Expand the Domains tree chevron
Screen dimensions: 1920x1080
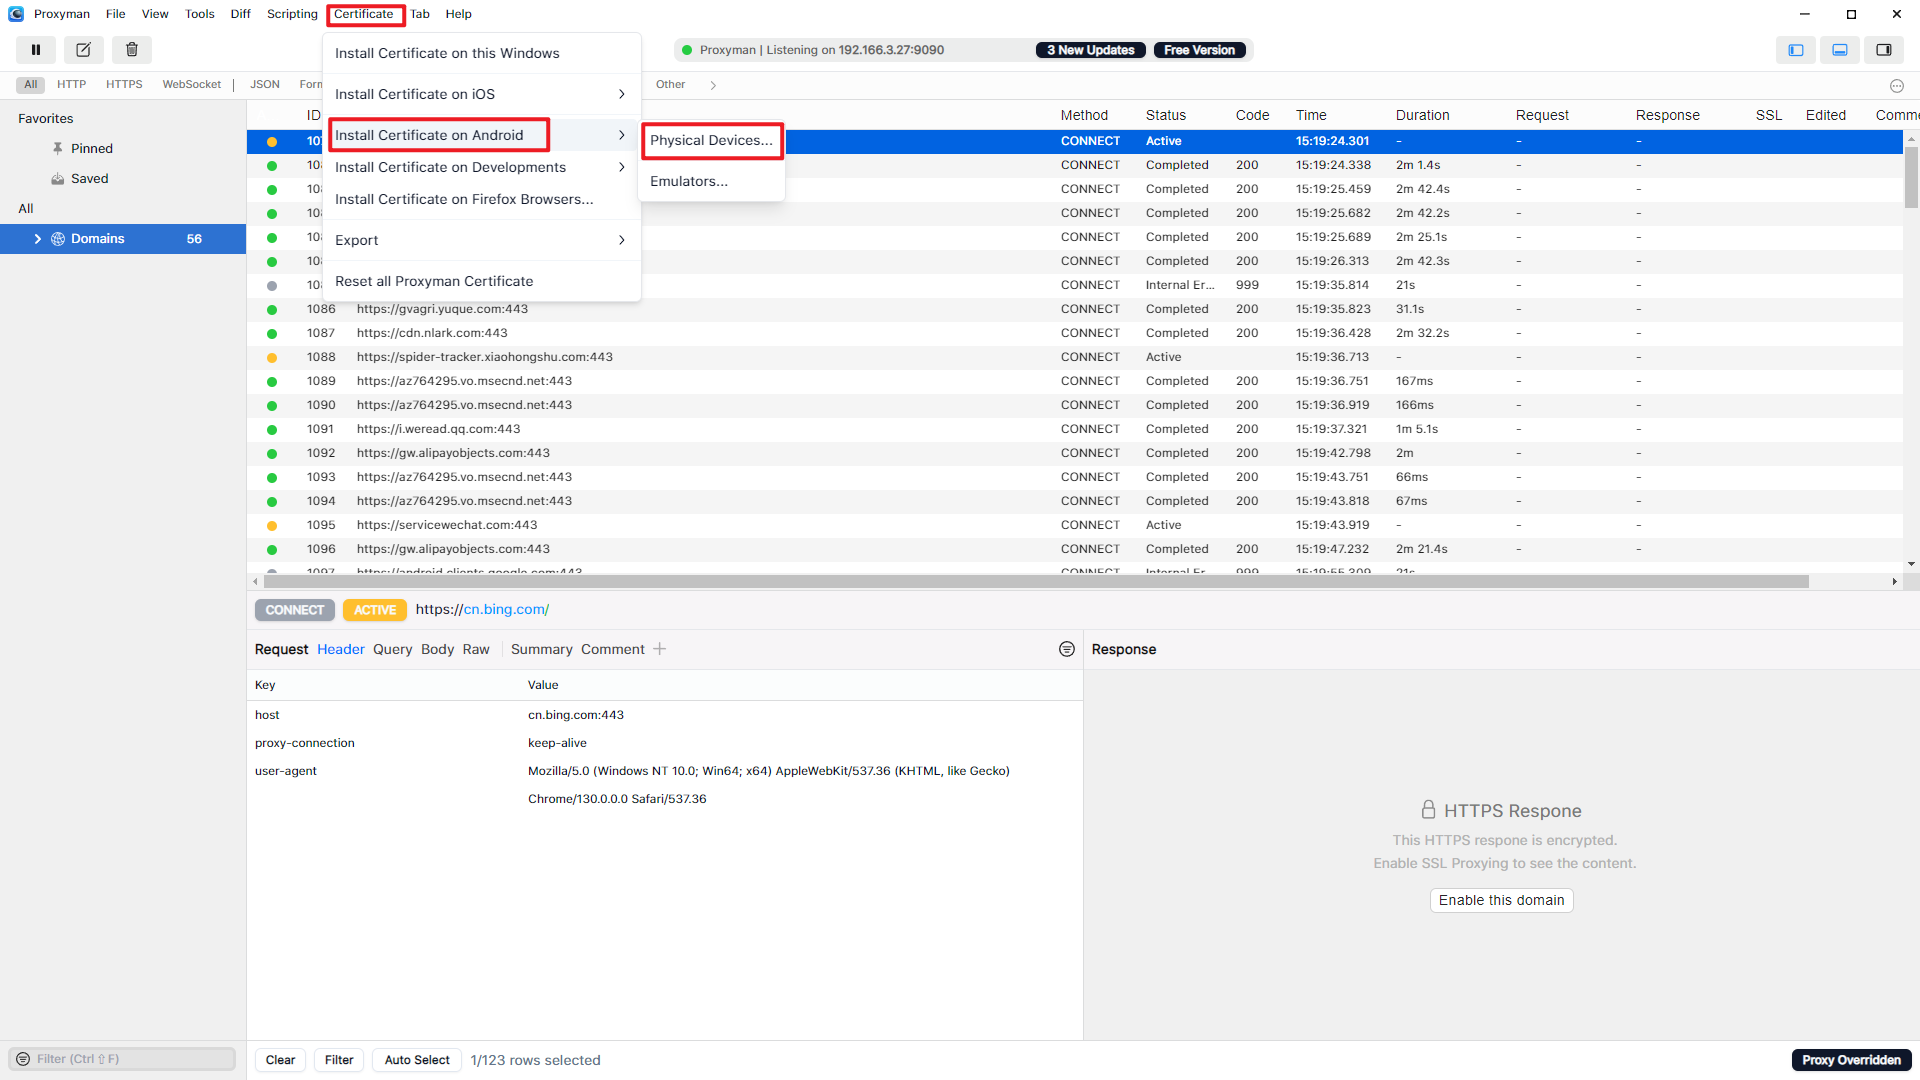click(x=38, y=239)
